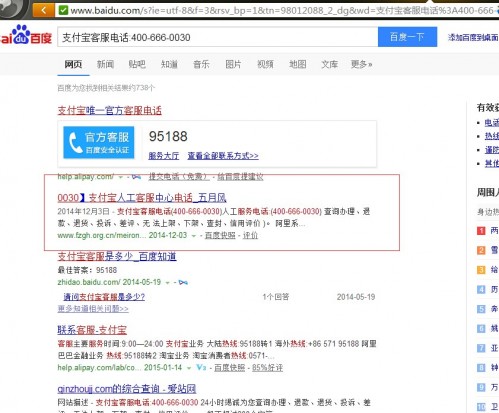
Task: Click the 百度一下 search button
Action: (x=407, y=37)
